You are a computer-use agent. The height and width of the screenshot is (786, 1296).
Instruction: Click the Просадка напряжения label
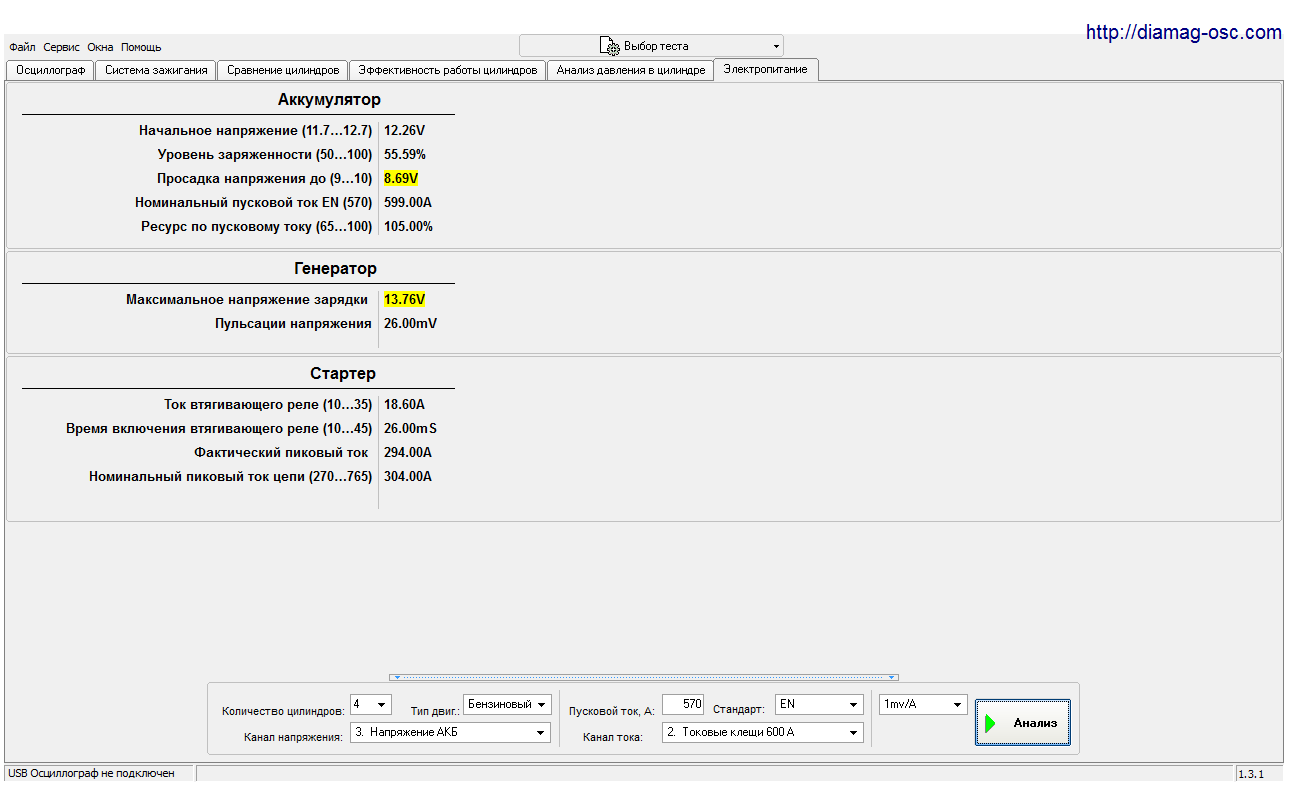(x=265, y=179)
